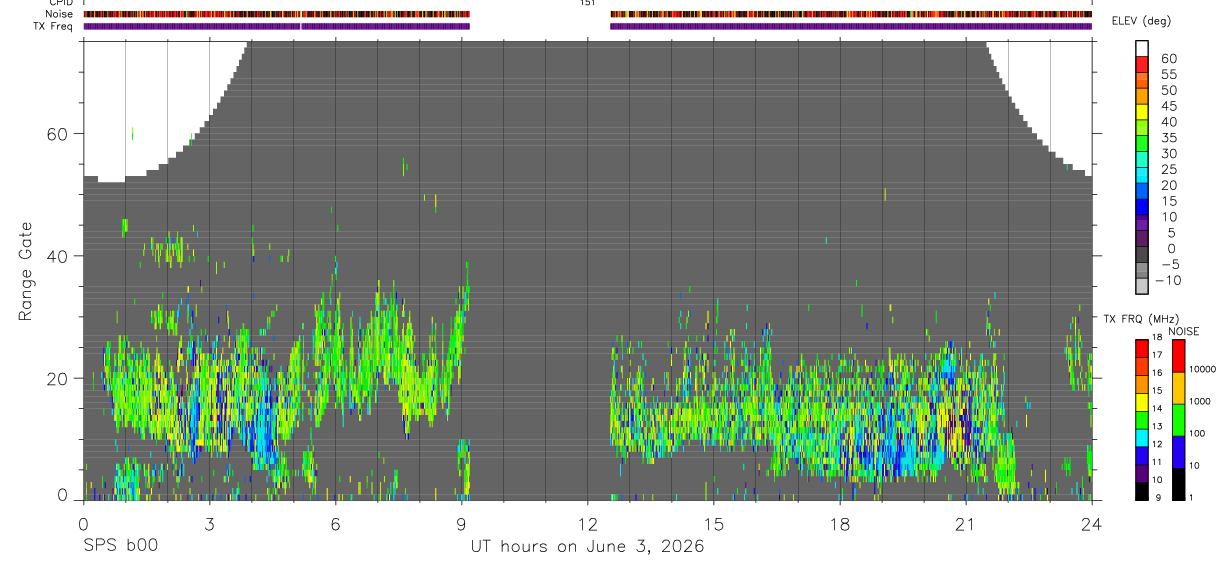1228x567 pixels.
Task: Click the '18' tick label on the time axis
Action: pyautogui.click(x=840, y=523)
